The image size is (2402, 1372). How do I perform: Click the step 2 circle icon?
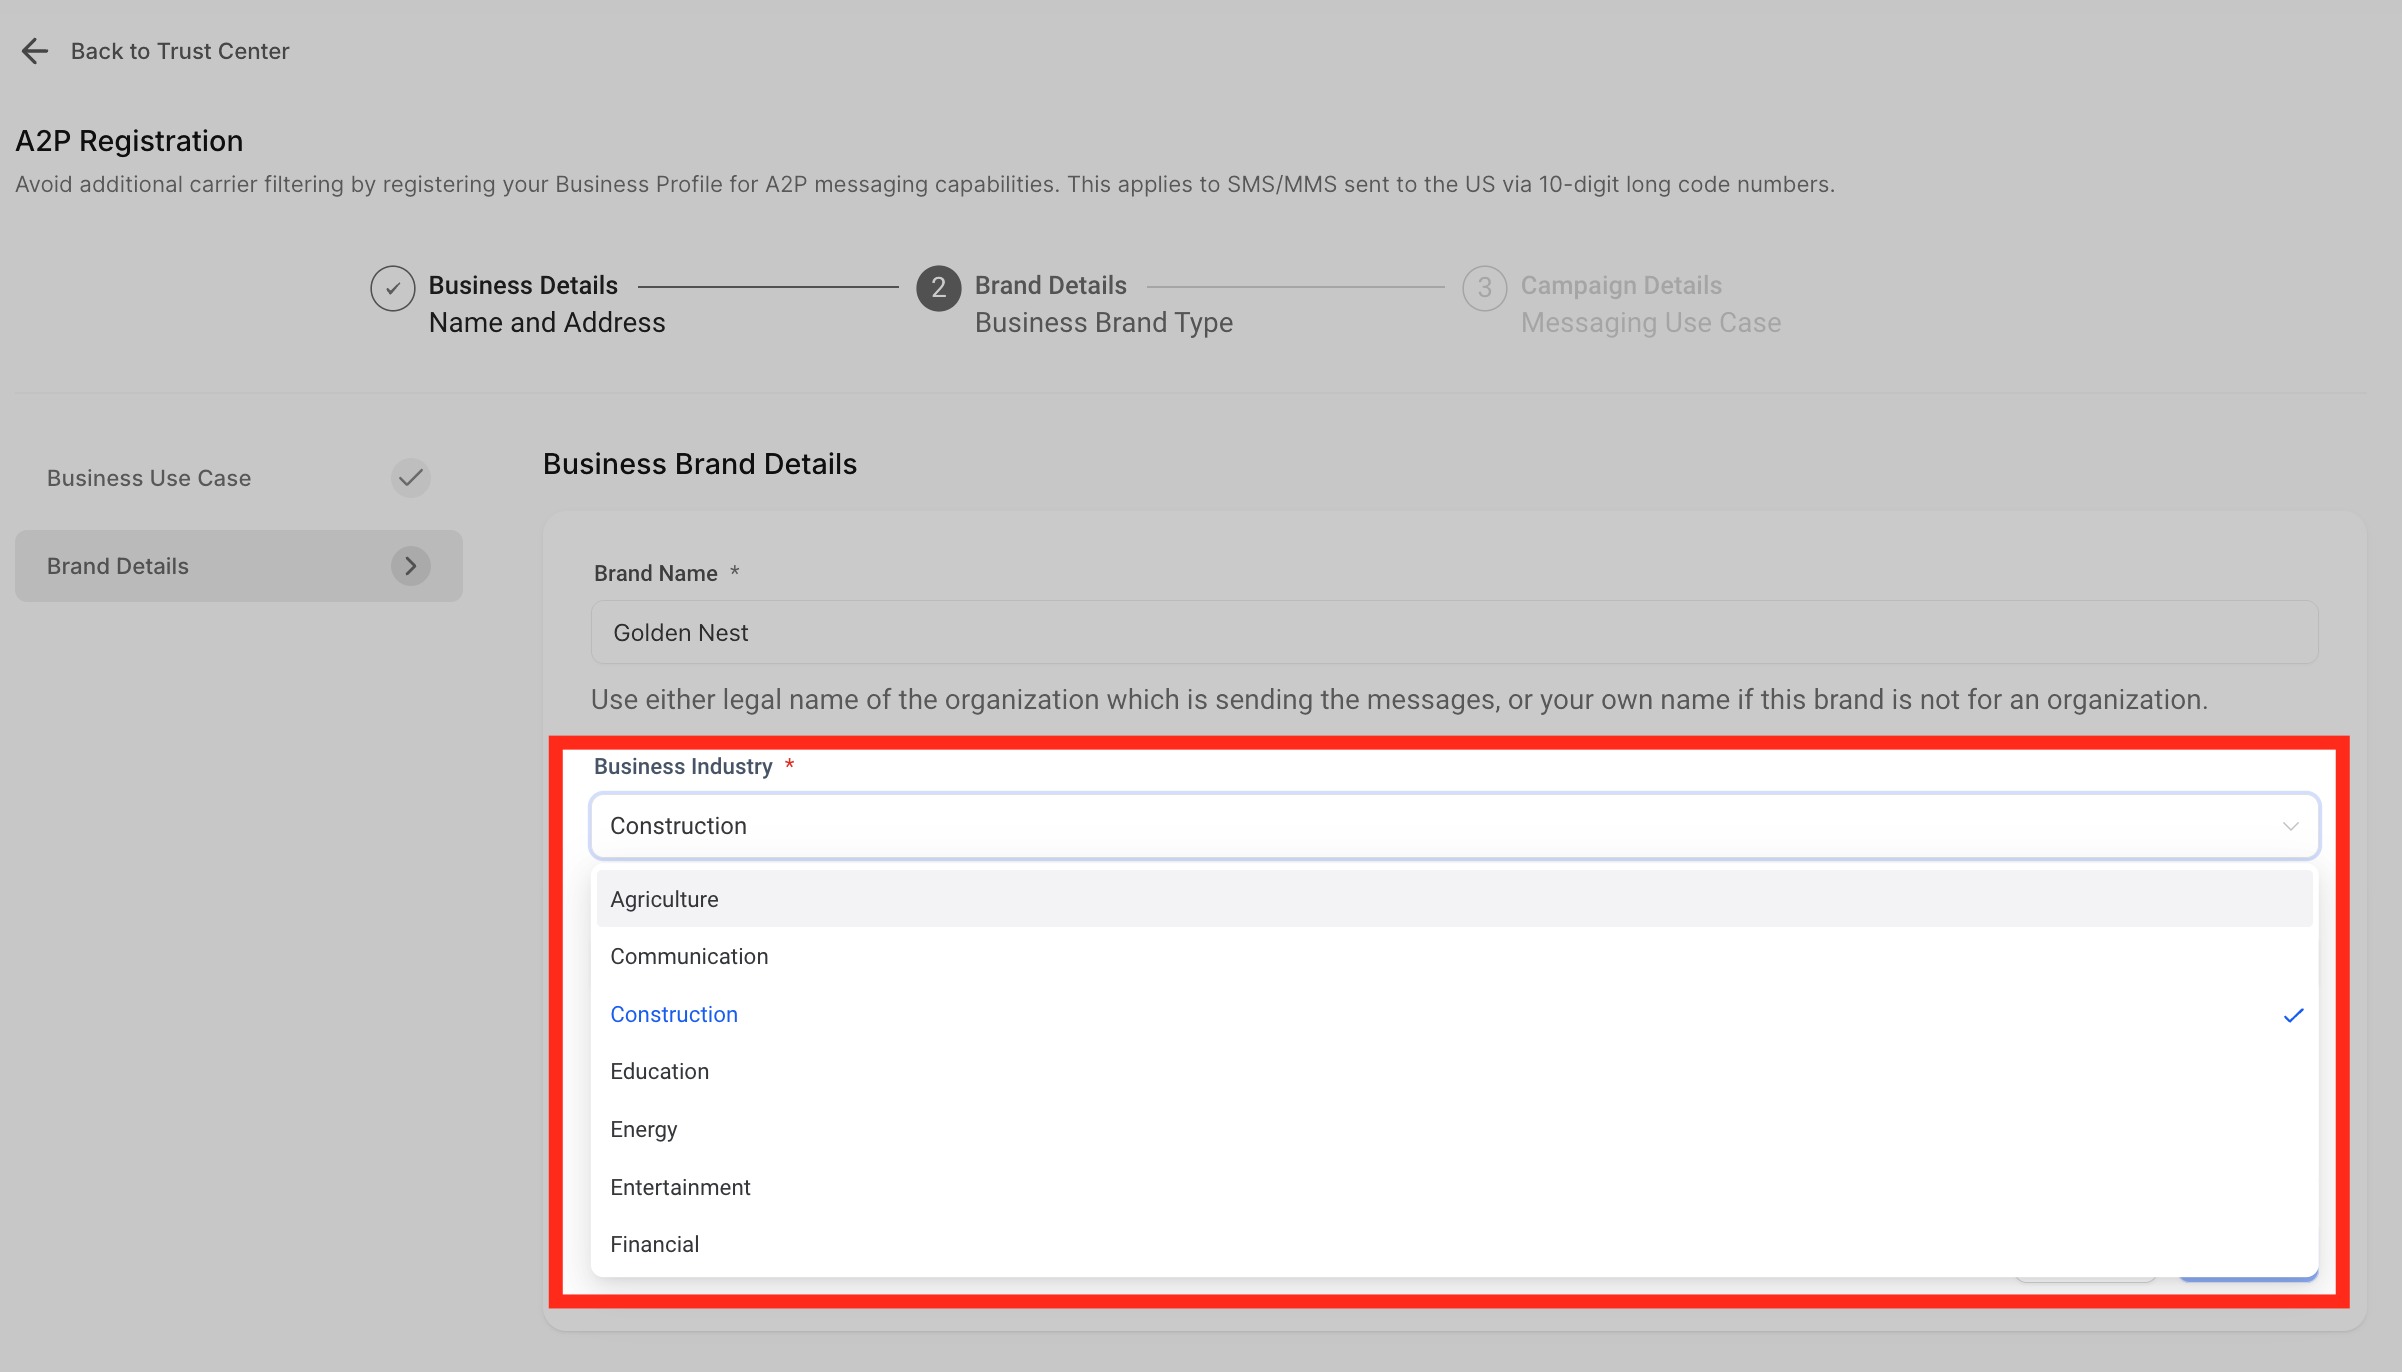[x=938, y=288]
